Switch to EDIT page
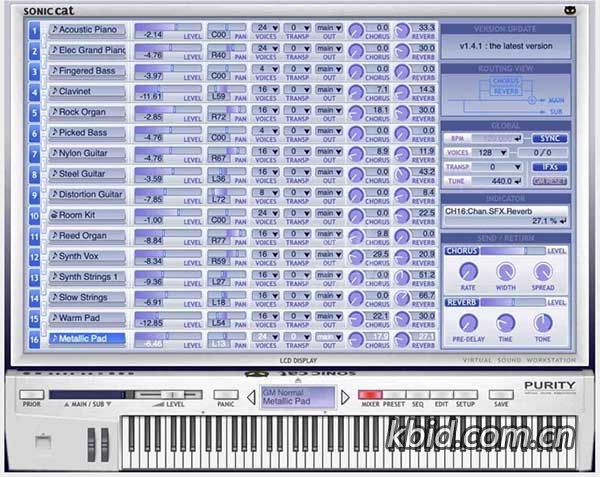The width and height of the screenshot is (600, 477). (442, 394)
